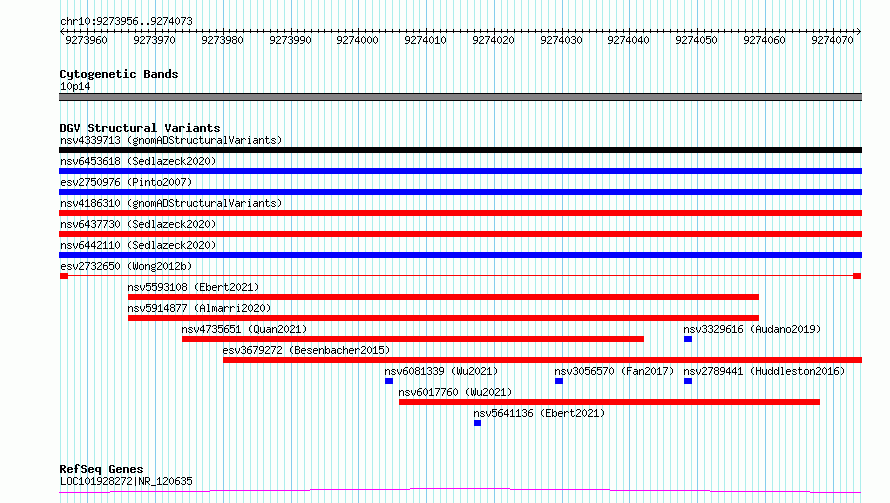Screen dimensions: 890x503
Task: Click the blue bar under nsv6442110
Action: click(460, 255)
